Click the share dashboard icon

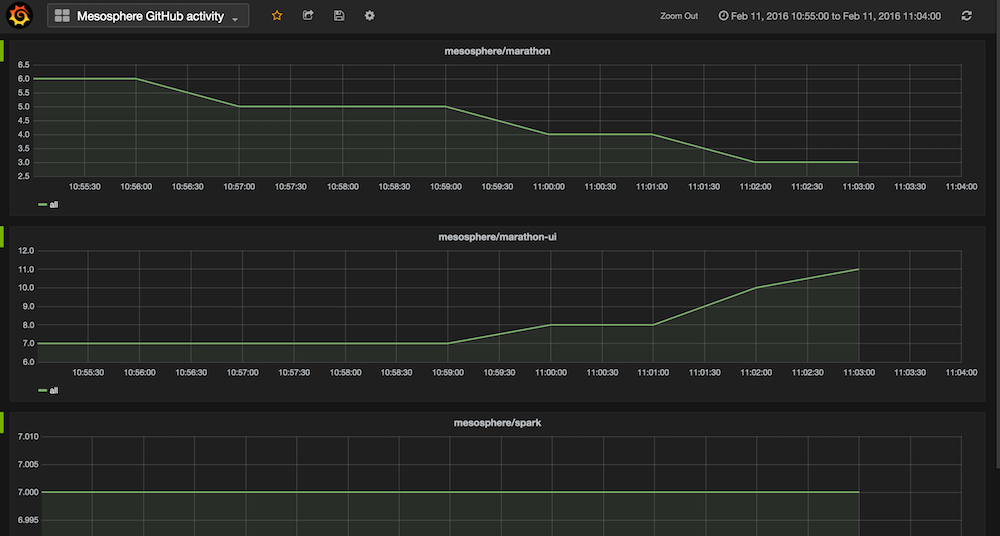click(x=308, y=15)
